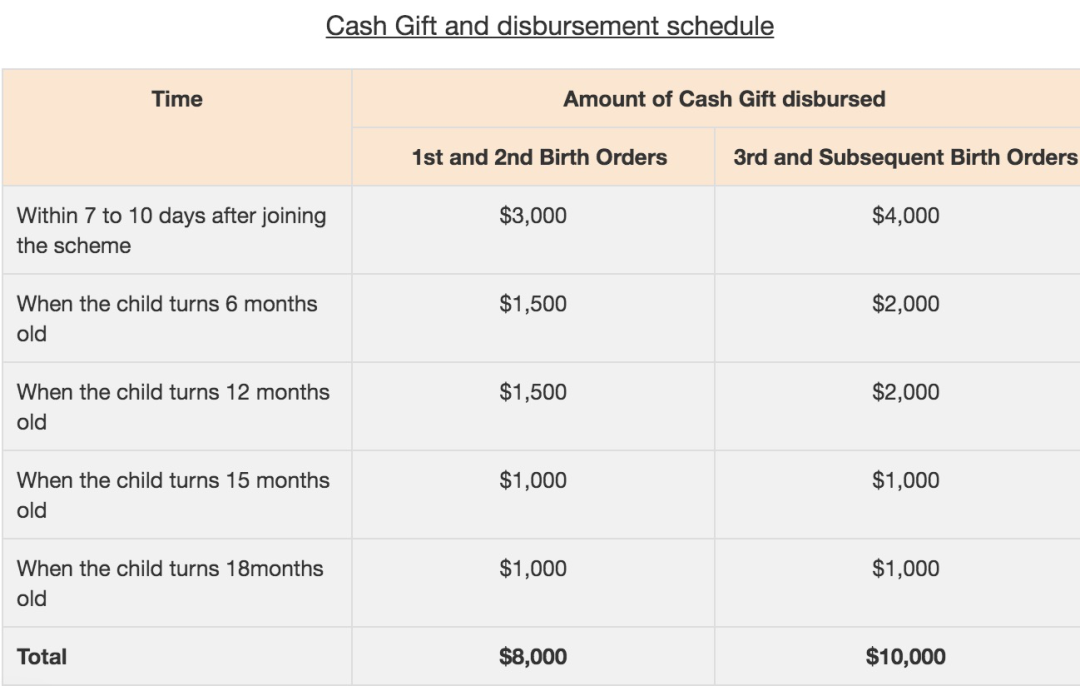This screenshot has width=1080, height=686.
Task: Select the $8,000 total cell
Action: click(533, 657)
